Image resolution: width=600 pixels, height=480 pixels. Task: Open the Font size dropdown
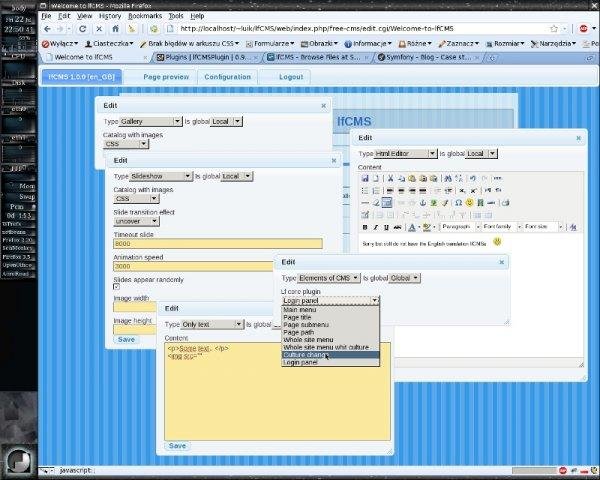point(543,227)
